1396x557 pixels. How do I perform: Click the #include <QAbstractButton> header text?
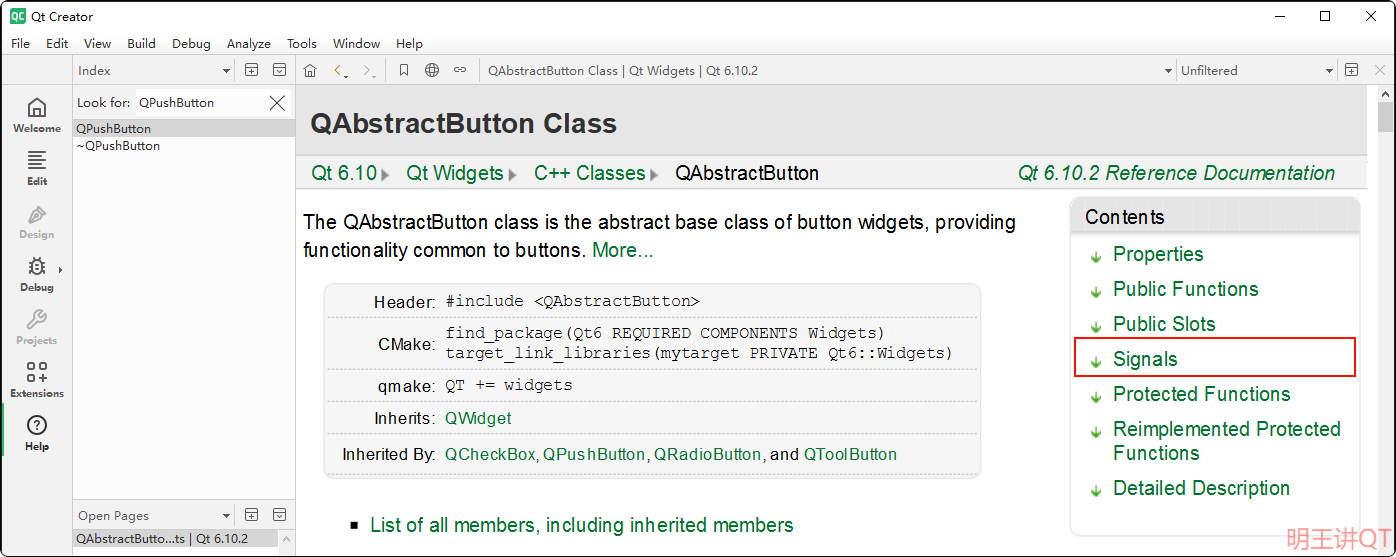[572, 301]
